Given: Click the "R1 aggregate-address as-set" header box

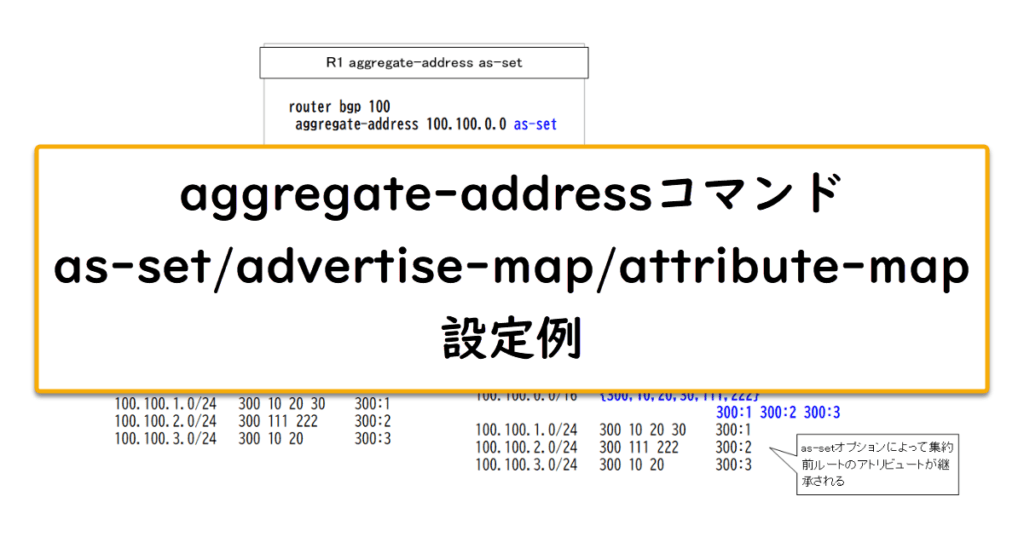Looking at the screenshot, I should 424,63.
